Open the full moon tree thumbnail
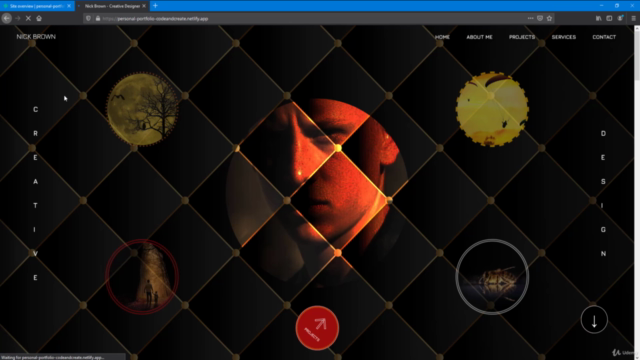The height and width of the screenshot is (360, 640). click(x=142, y=109)
